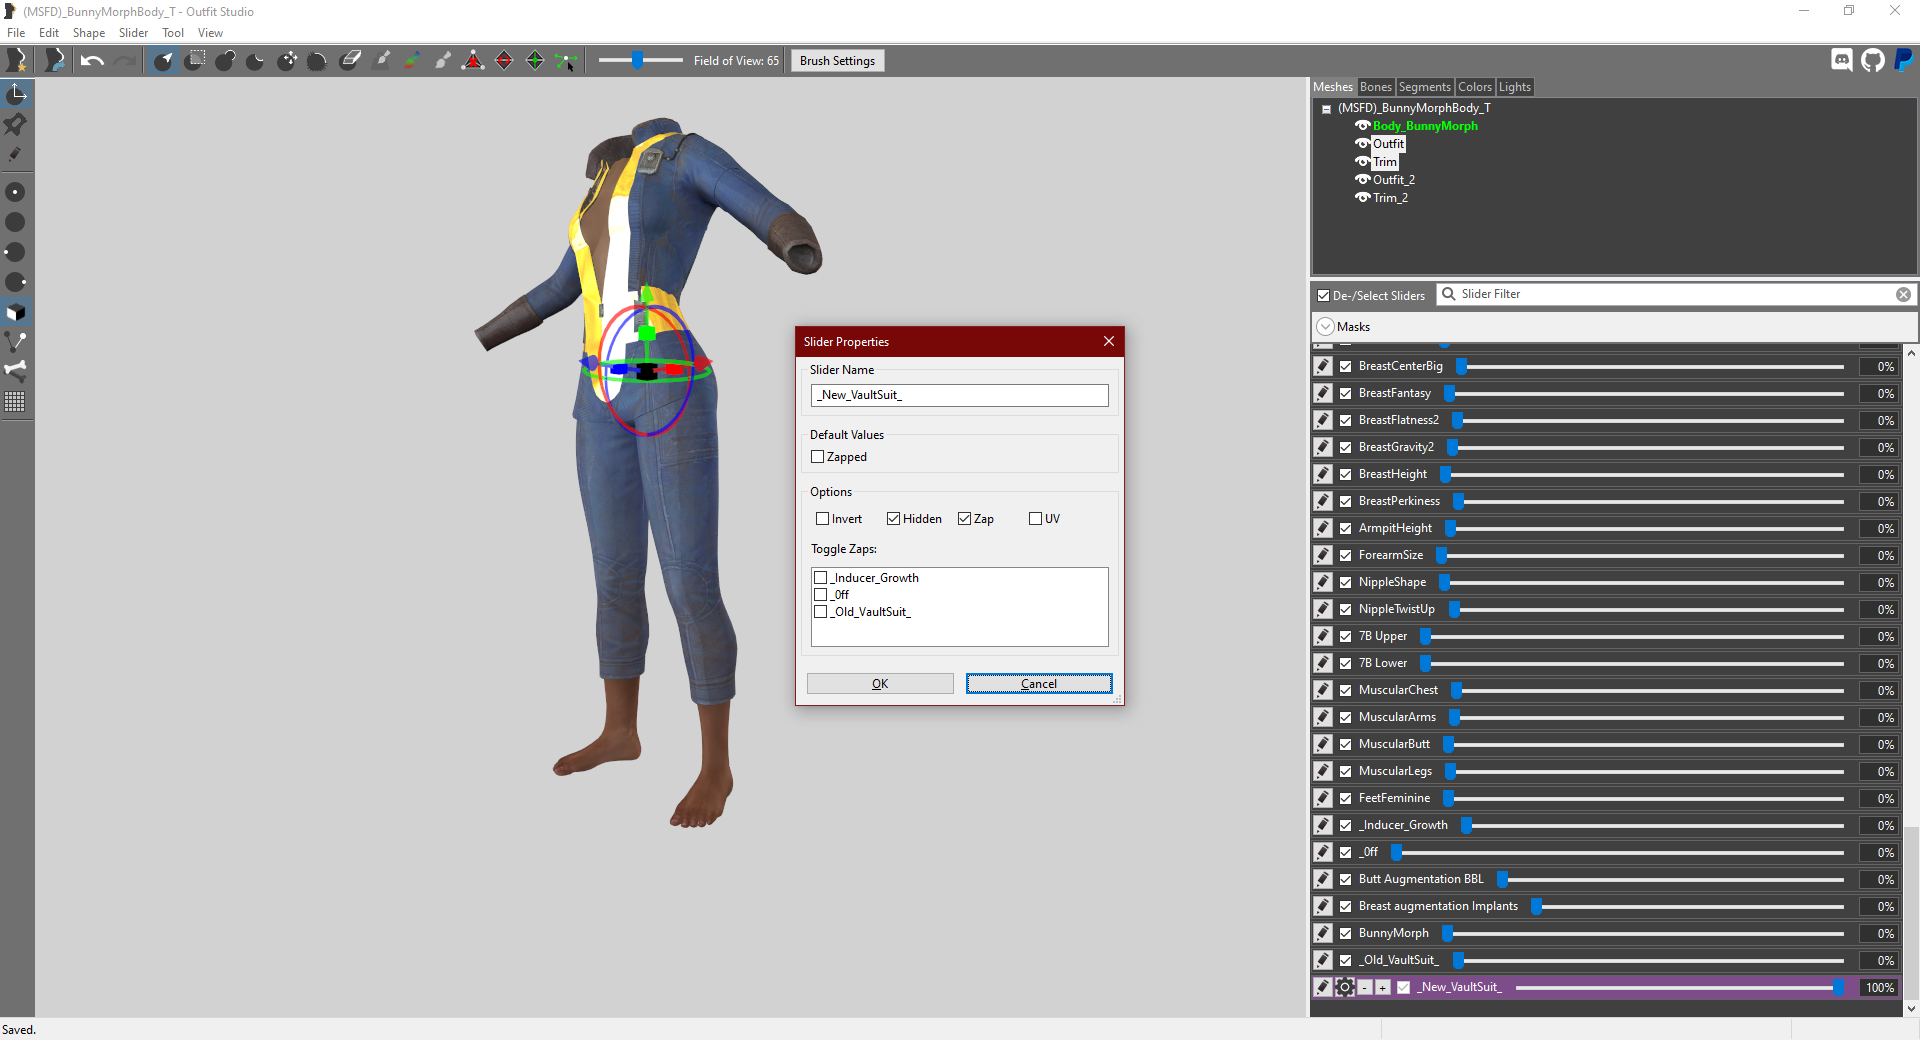Viewport: 1920px width, 1040px height.
Task: Click the minus button on _New_VaultSuit_ row
Action: click(1365, 988)
